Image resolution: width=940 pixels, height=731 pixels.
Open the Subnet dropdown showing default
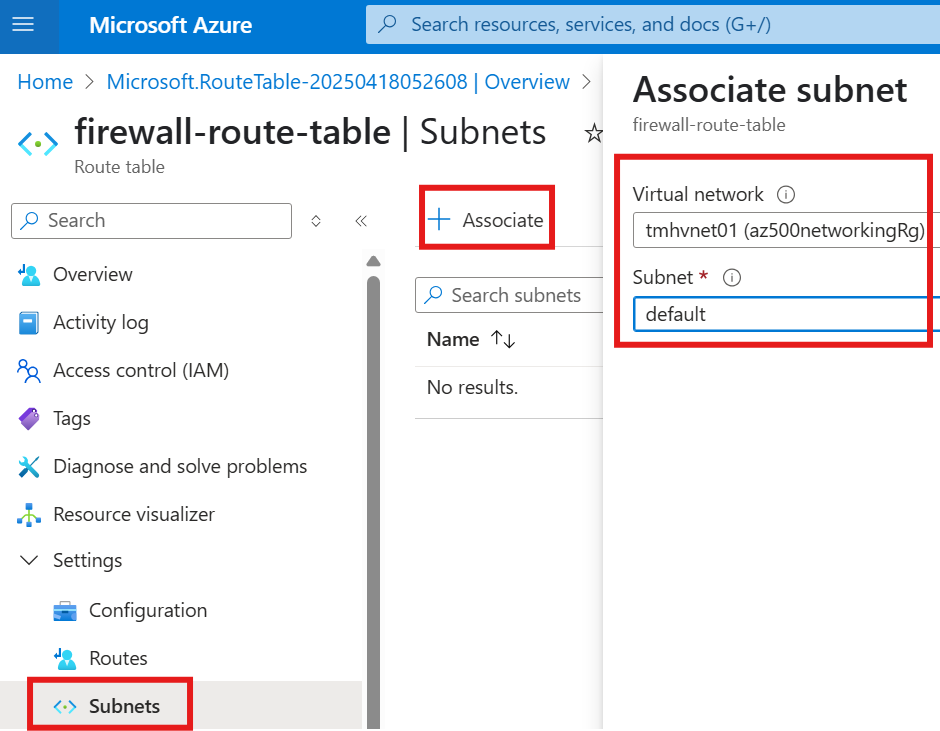pos(786,314)
